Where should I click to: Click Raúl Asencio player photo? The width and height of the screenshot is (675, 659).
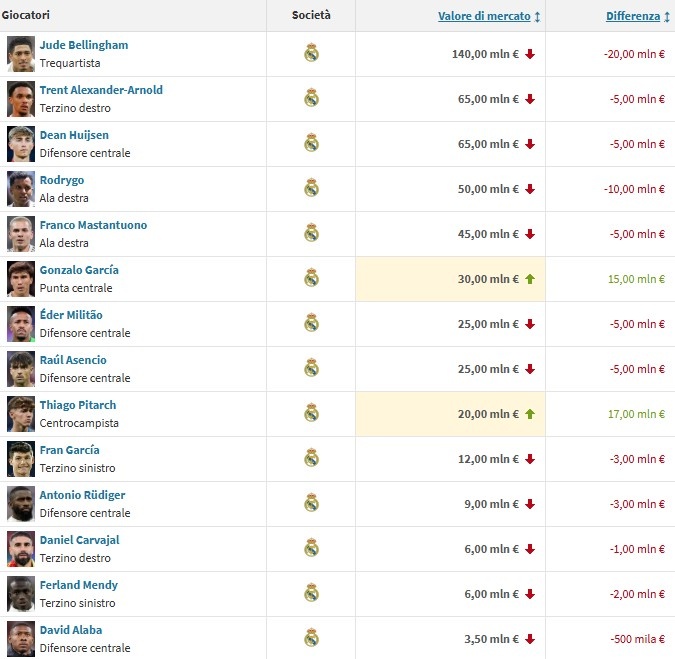point(21,368)
